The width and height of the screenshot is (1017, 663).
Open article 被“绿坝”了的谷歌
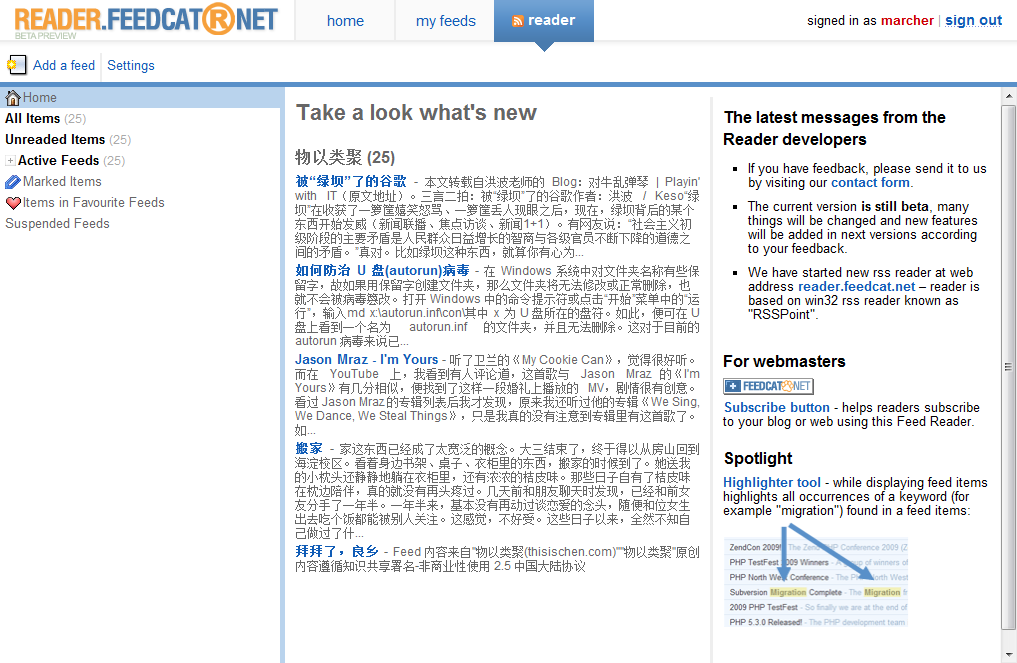(351, 182)
